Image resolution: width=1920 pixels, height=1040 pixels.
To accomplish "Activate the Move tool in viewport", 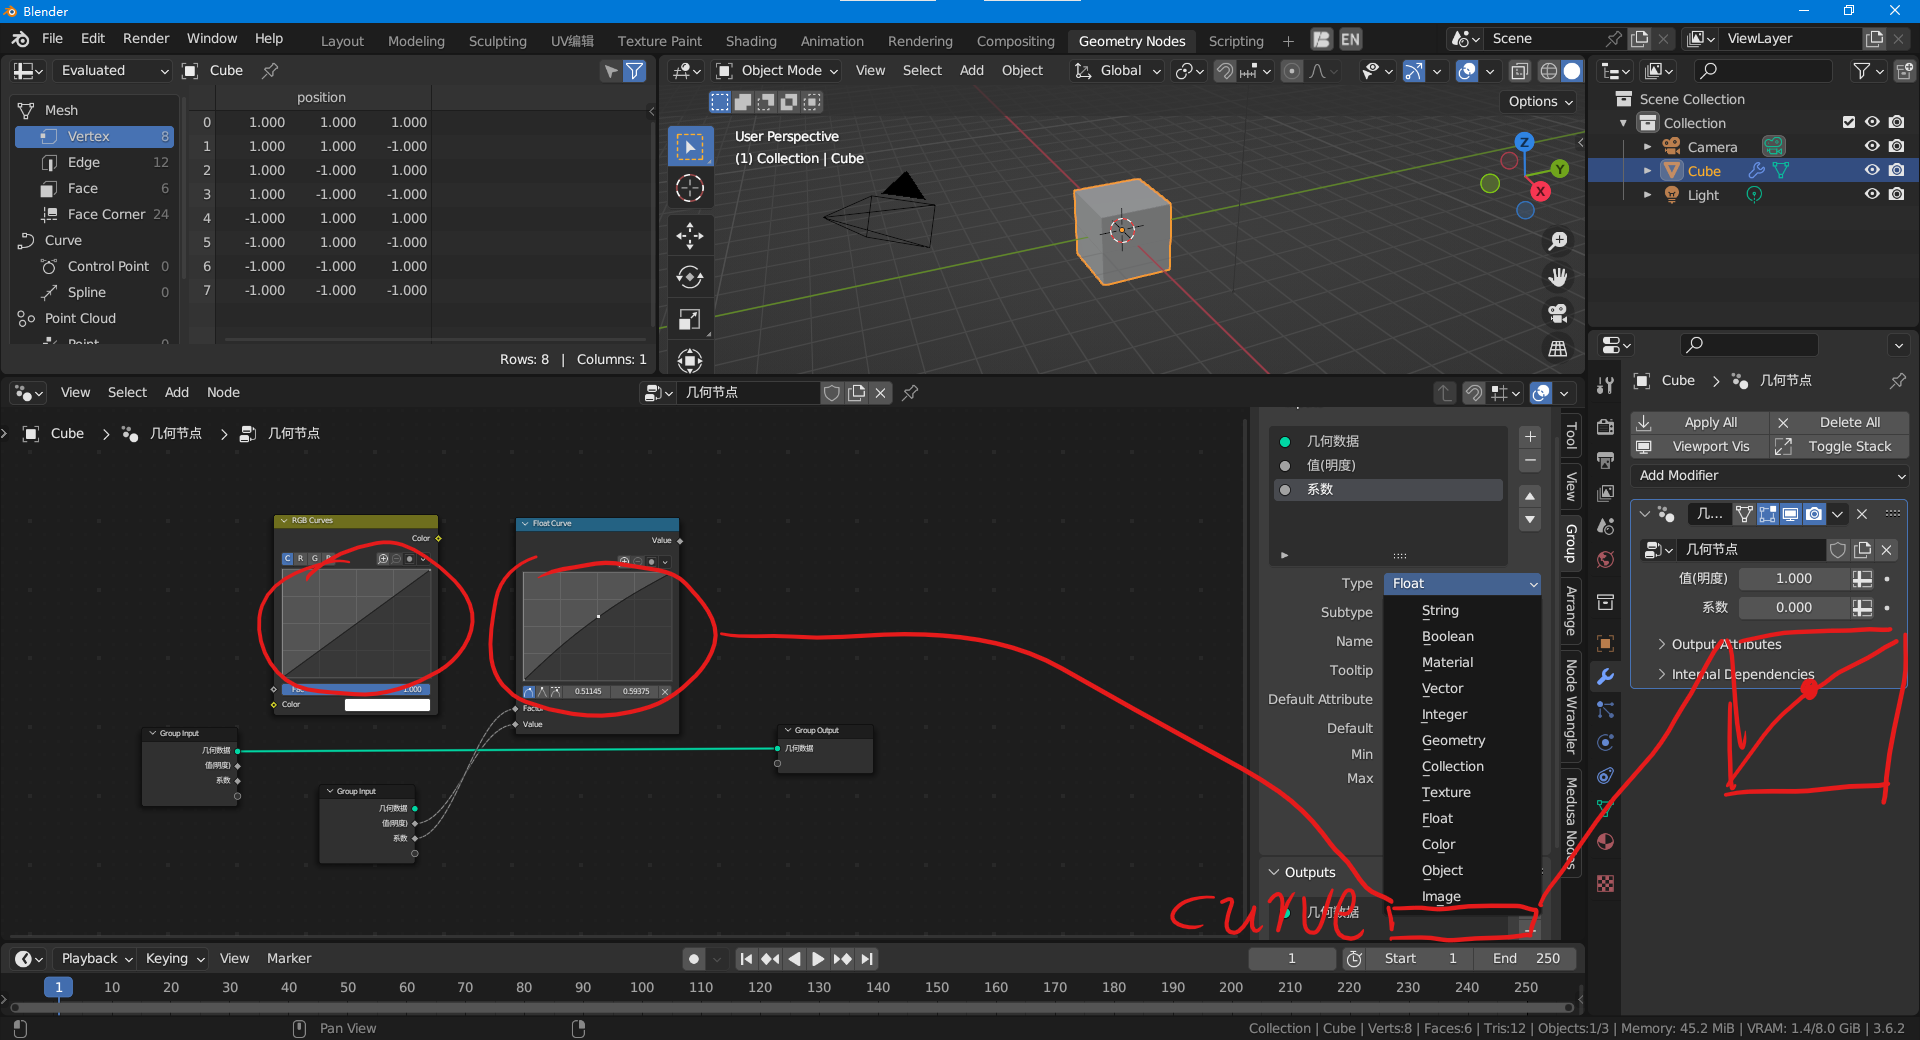I will pos(690,236).
